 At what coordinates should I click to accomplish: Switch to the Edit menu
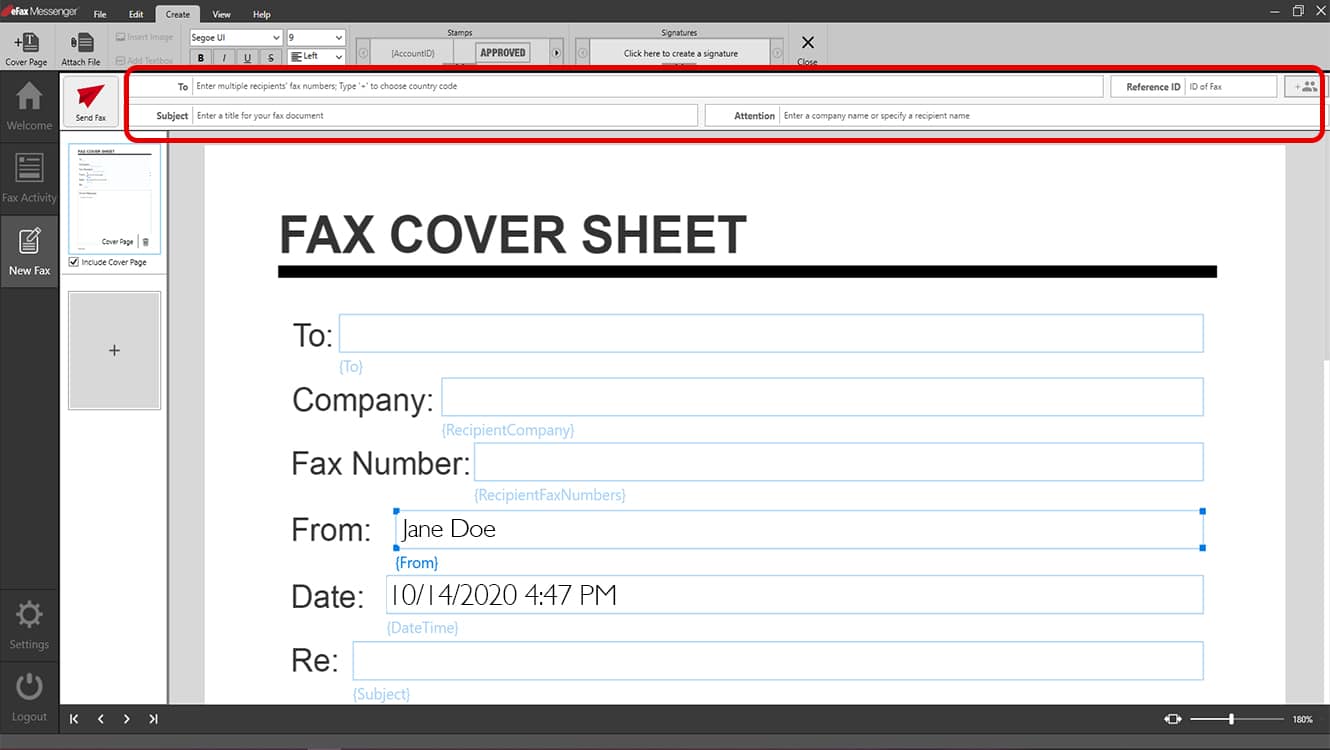pyautogui.click(x=136, y=14)
